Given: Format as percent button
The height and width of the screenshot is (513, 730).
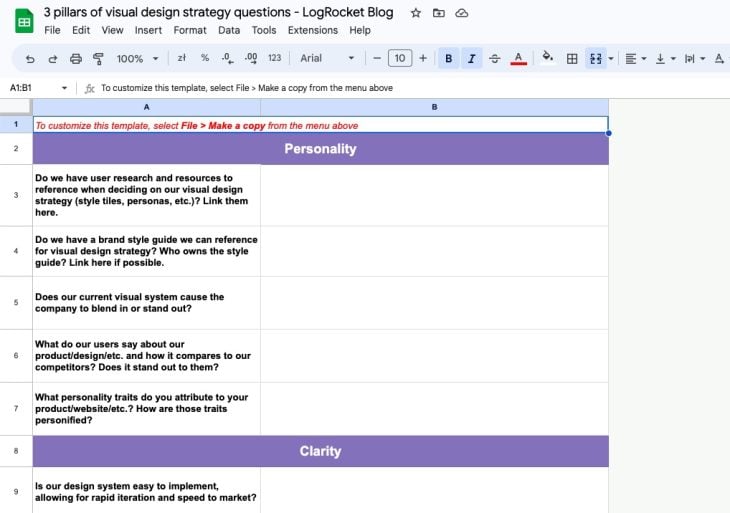Looking at the screenshot, I should [205, 58].
